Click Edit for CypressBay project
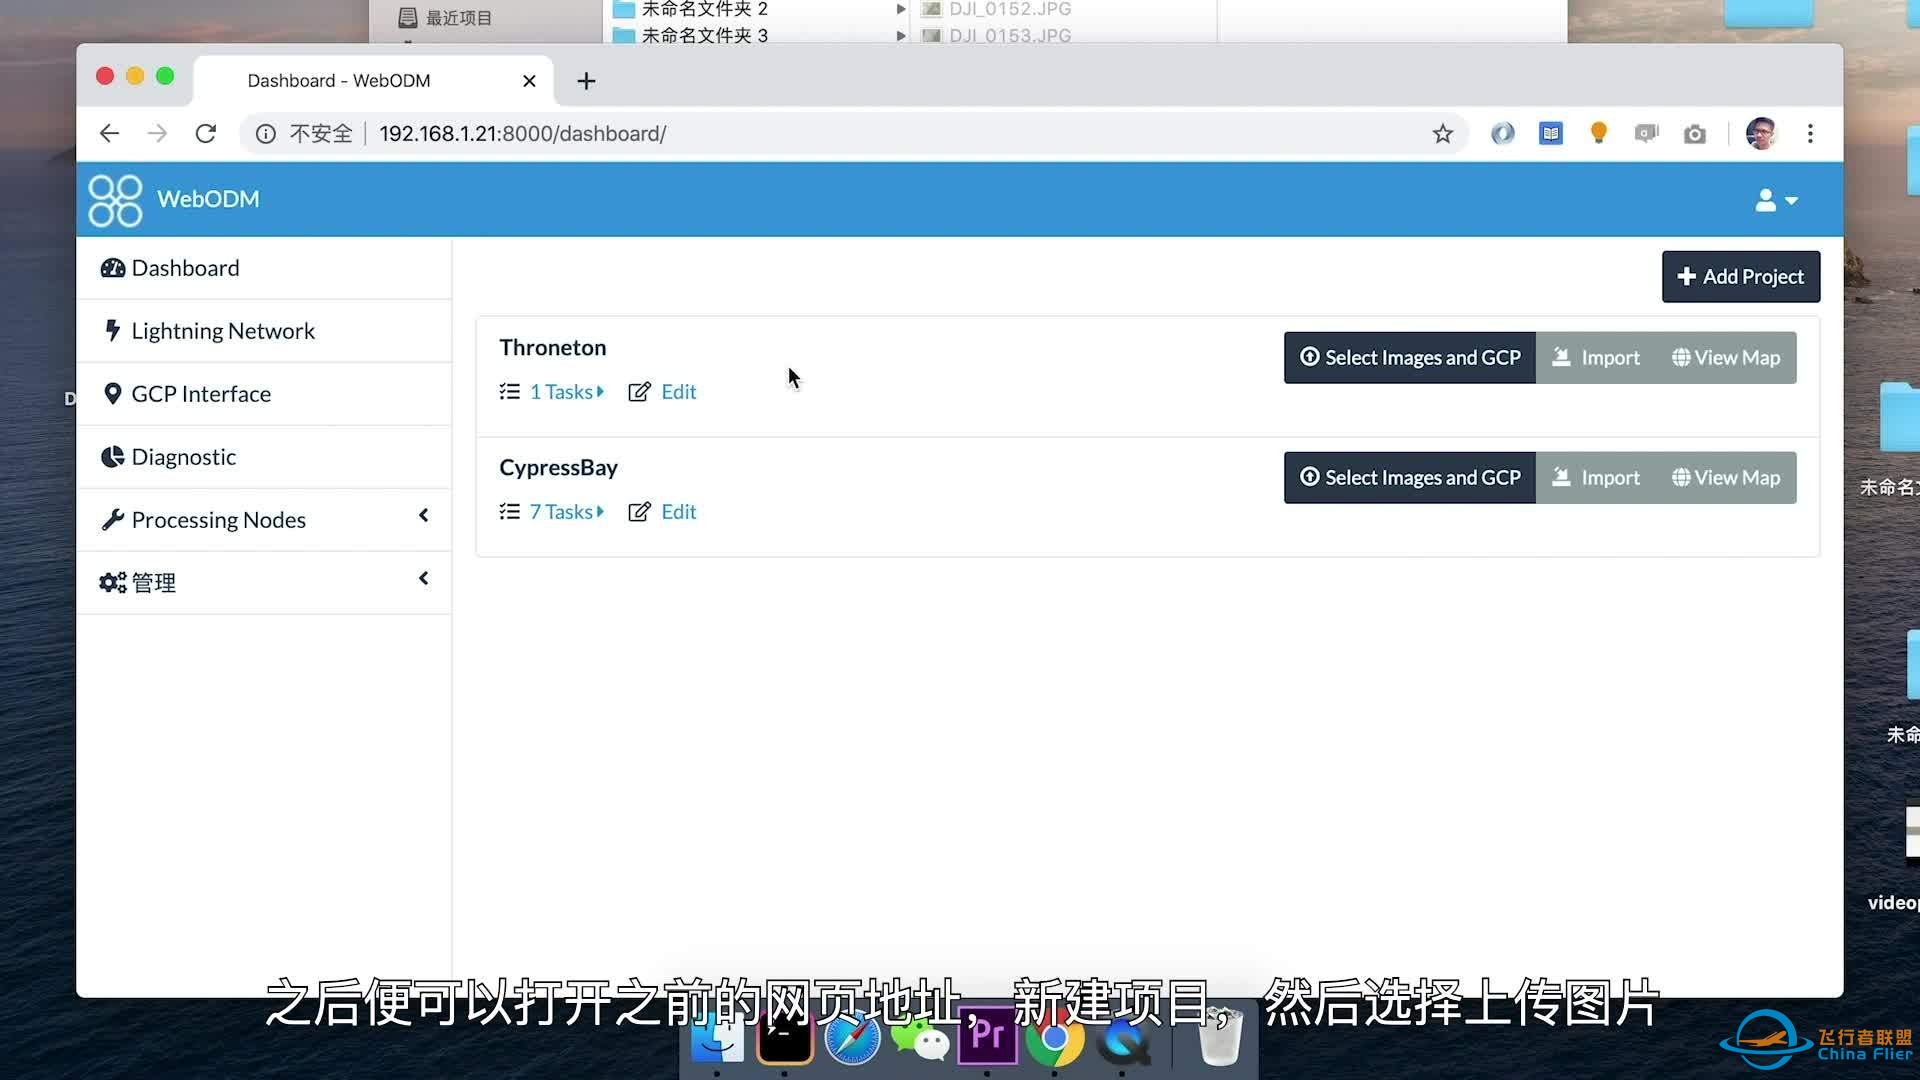Screen dimensions: 1920x1080 678,512
